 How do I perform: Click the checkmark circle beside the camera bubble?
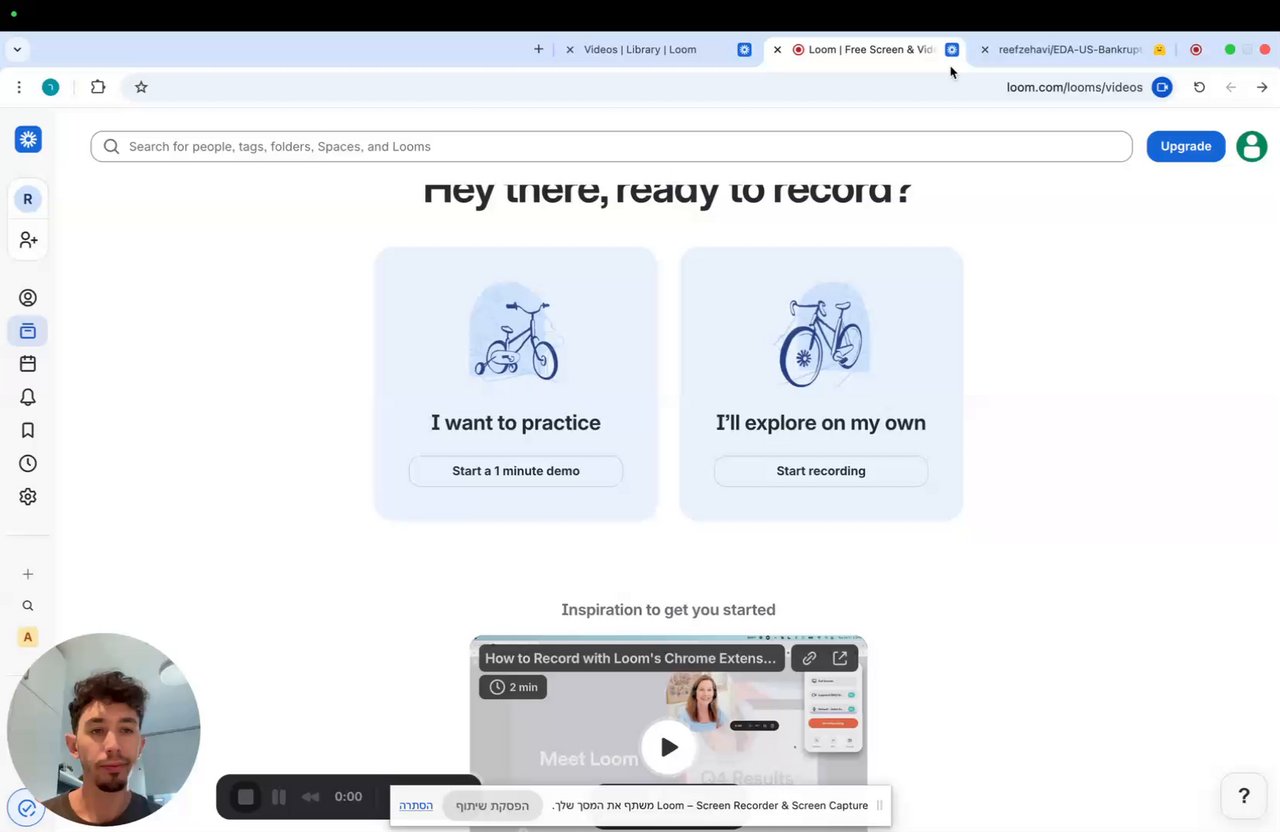click(x=27, y=808)
